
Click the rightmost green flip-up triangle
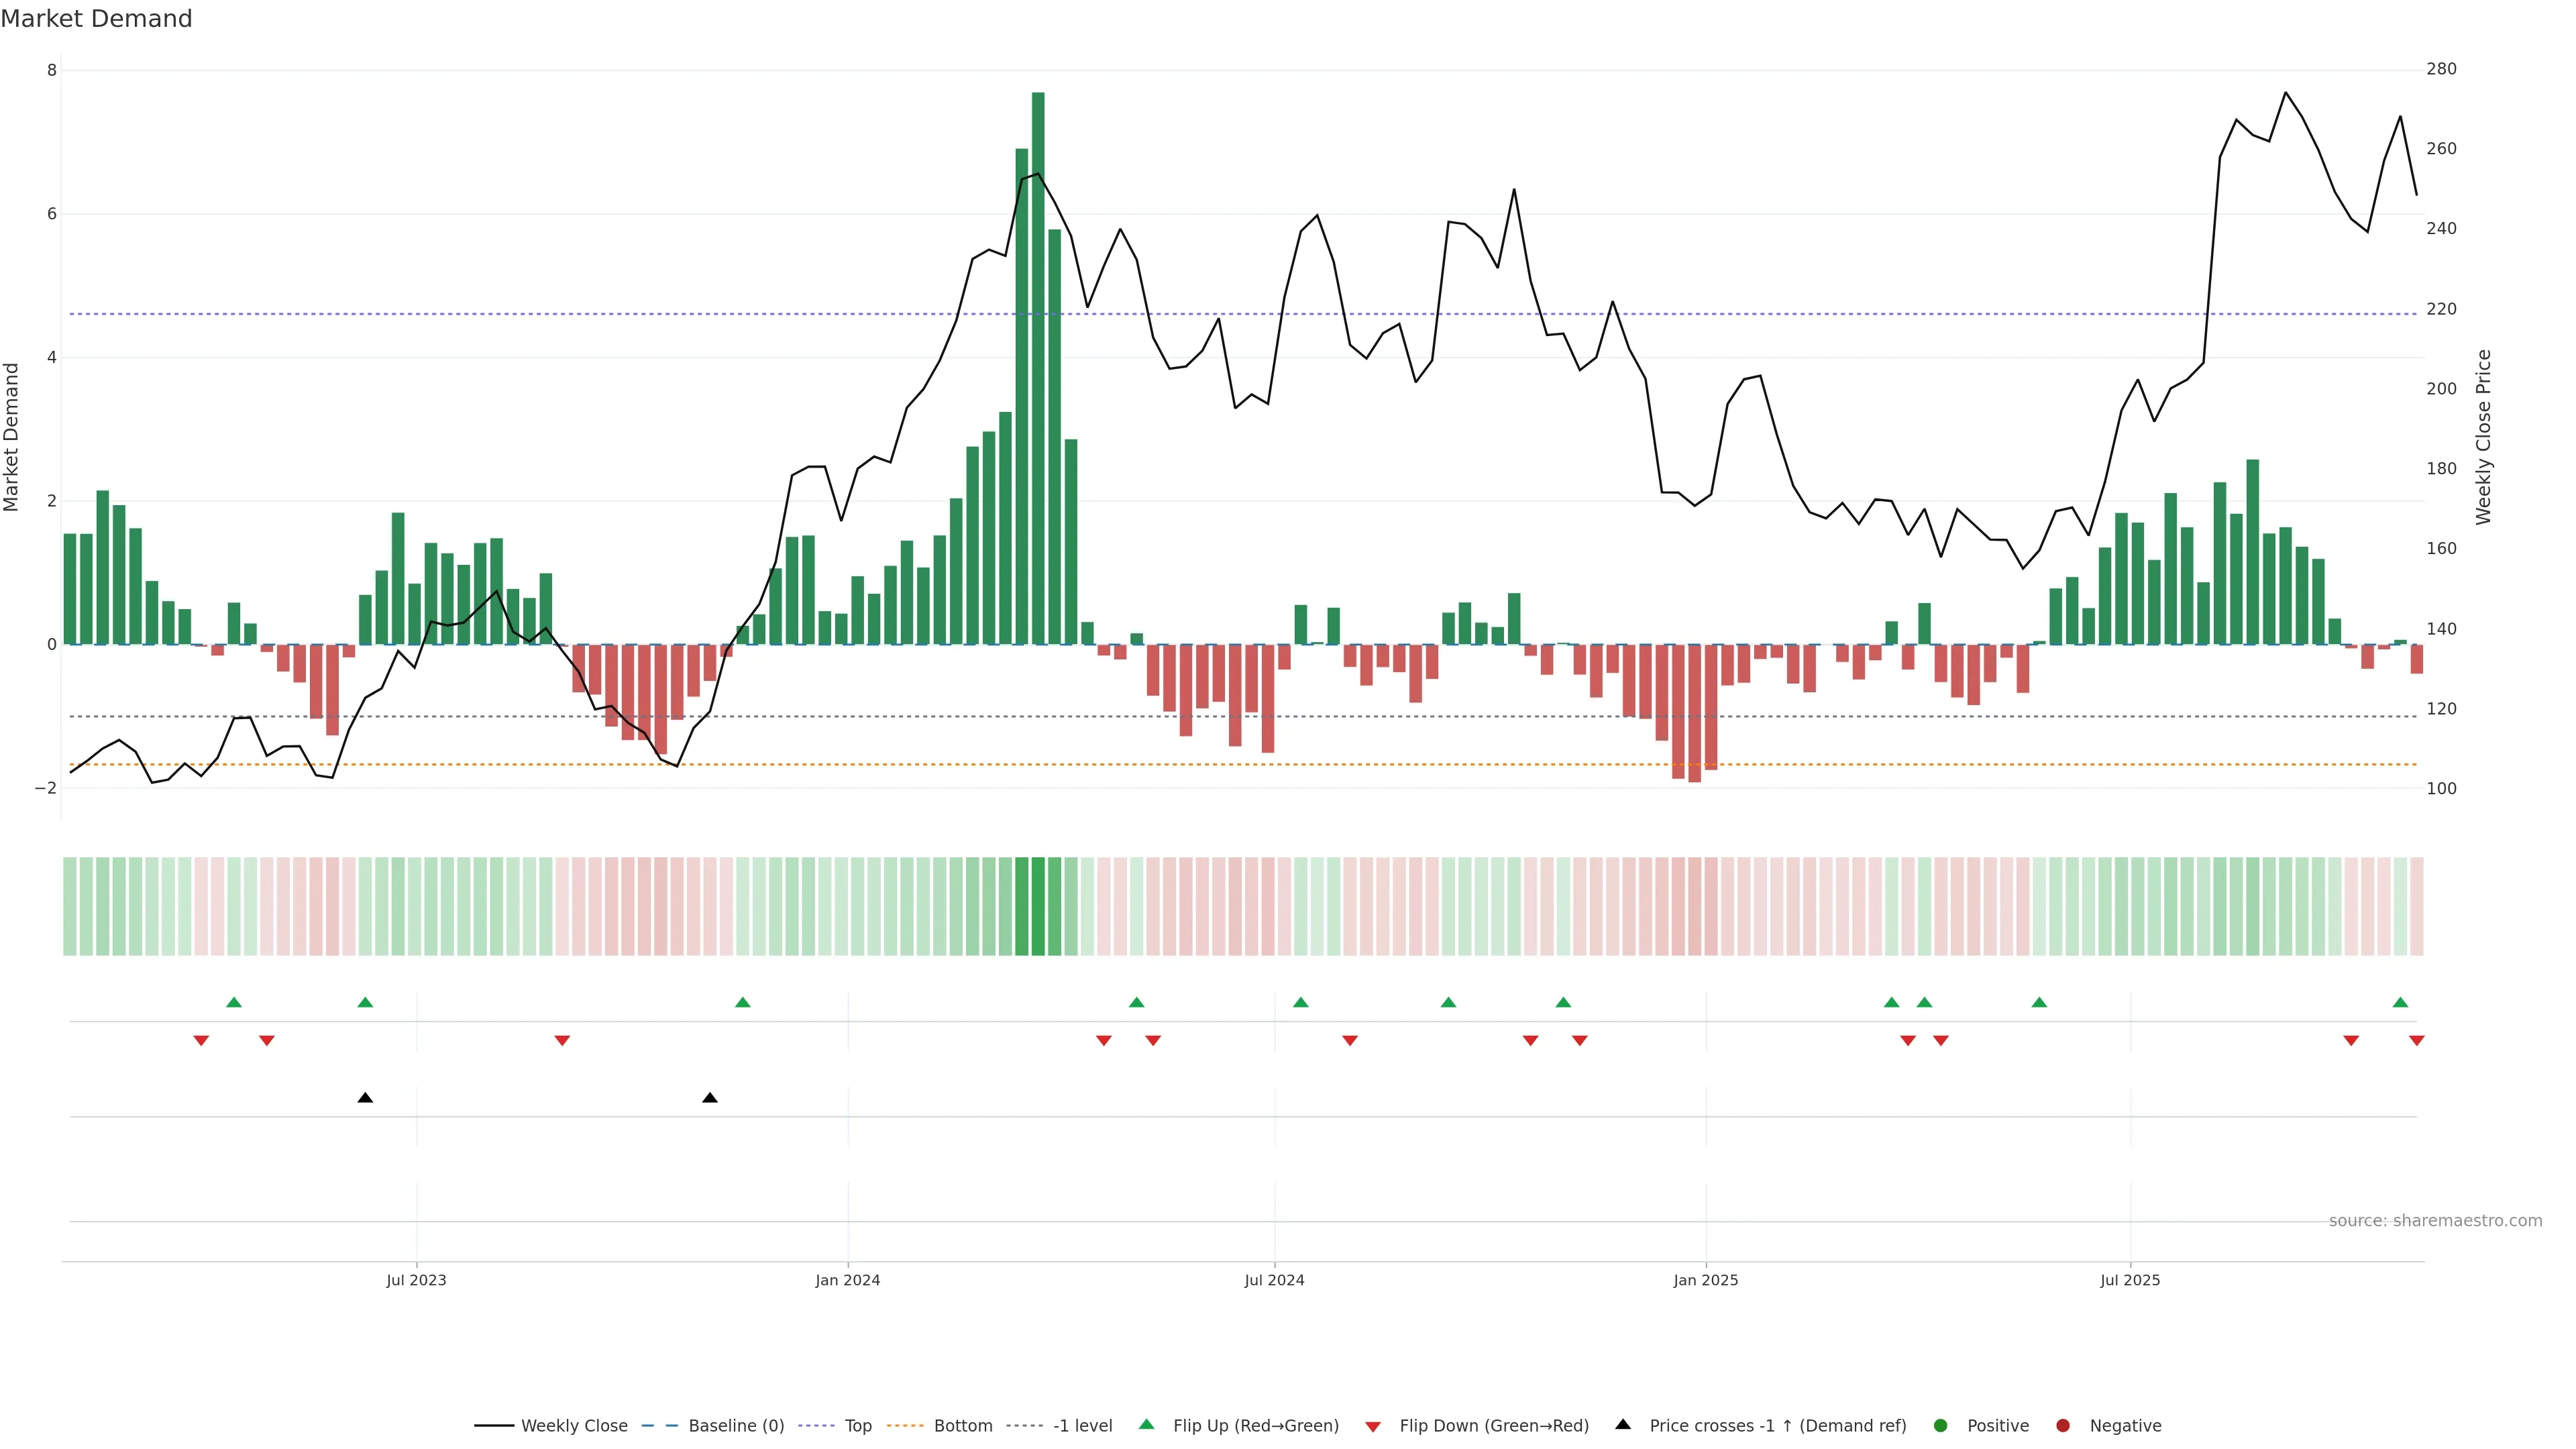(2400, 1002)
